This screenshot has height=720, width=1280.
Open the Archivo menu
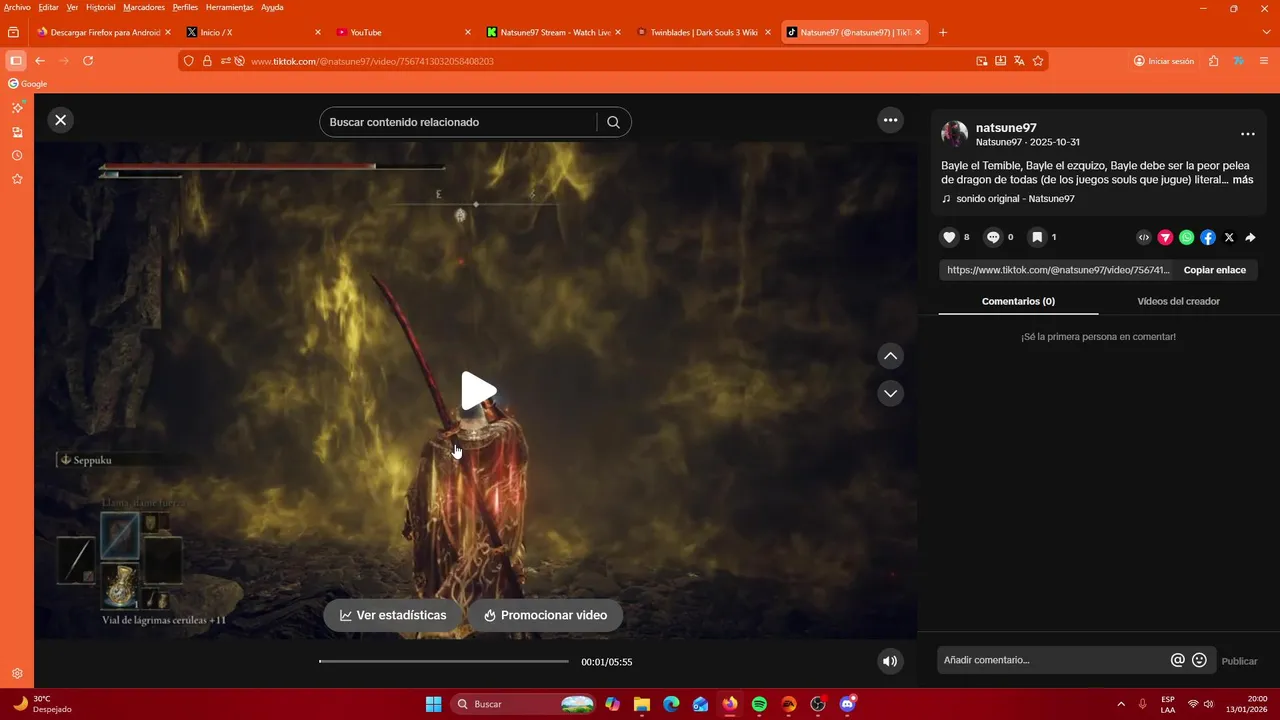tap(17, 7)
